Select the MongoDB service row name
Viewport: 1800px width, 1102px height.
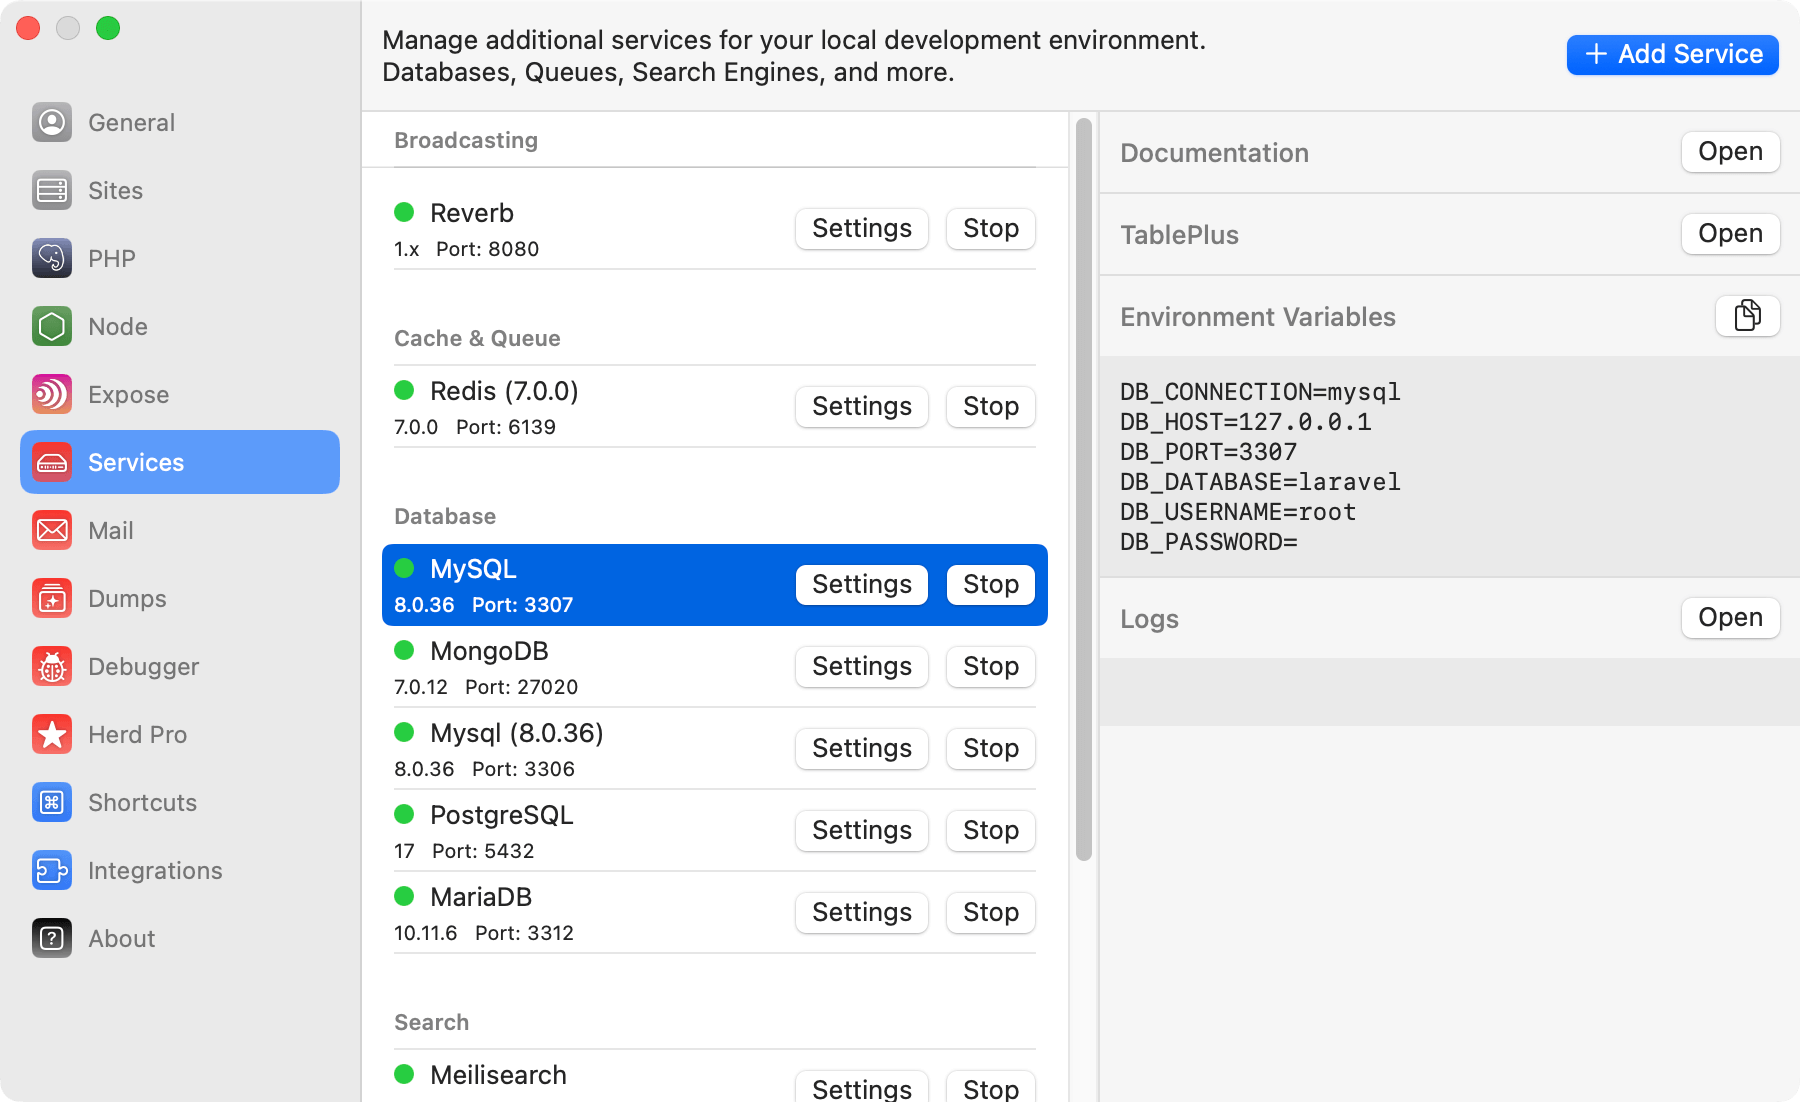tap(489, 651)
